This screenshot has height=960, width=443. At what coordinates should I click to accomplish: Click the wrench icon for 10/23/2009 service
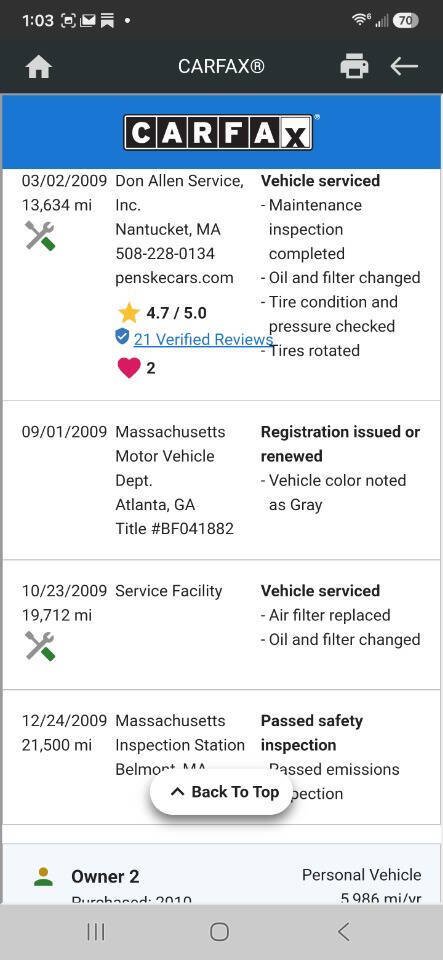point(40,646)
